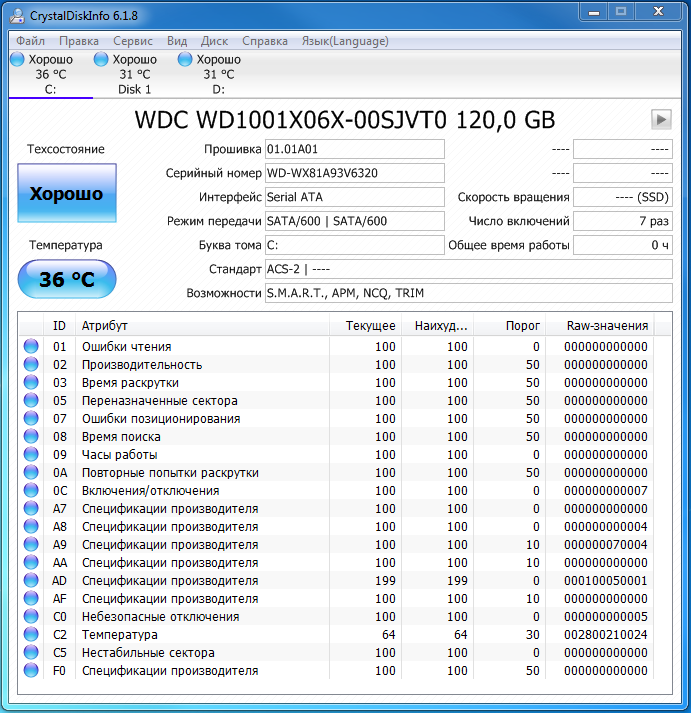Click status orb of attribute A8 row

coord(31,526)
